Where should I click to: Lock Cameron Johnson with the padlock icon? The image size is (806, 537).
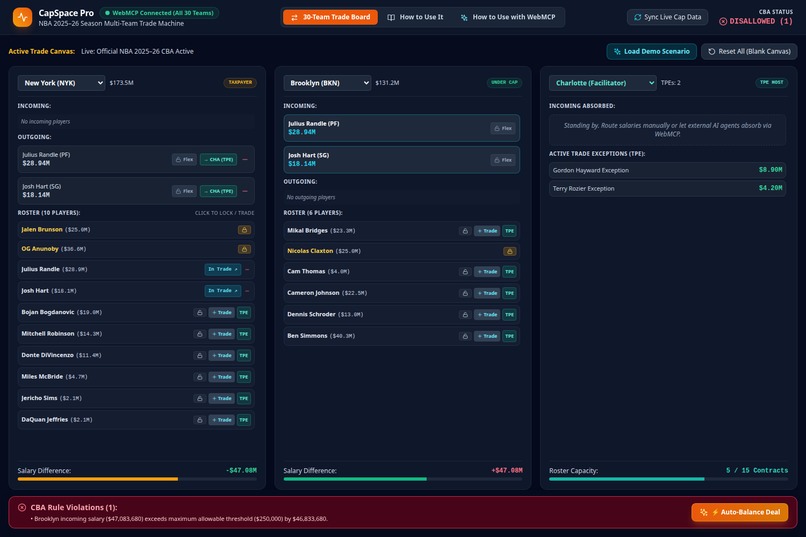tap(465, 293)
